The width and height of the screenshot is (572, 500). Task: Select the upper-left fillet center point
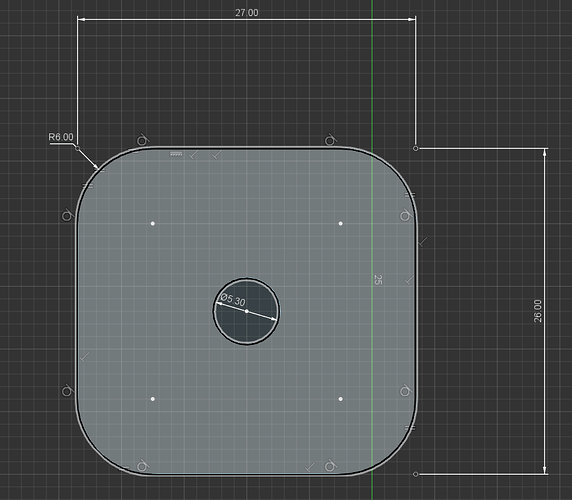(153, 223)
